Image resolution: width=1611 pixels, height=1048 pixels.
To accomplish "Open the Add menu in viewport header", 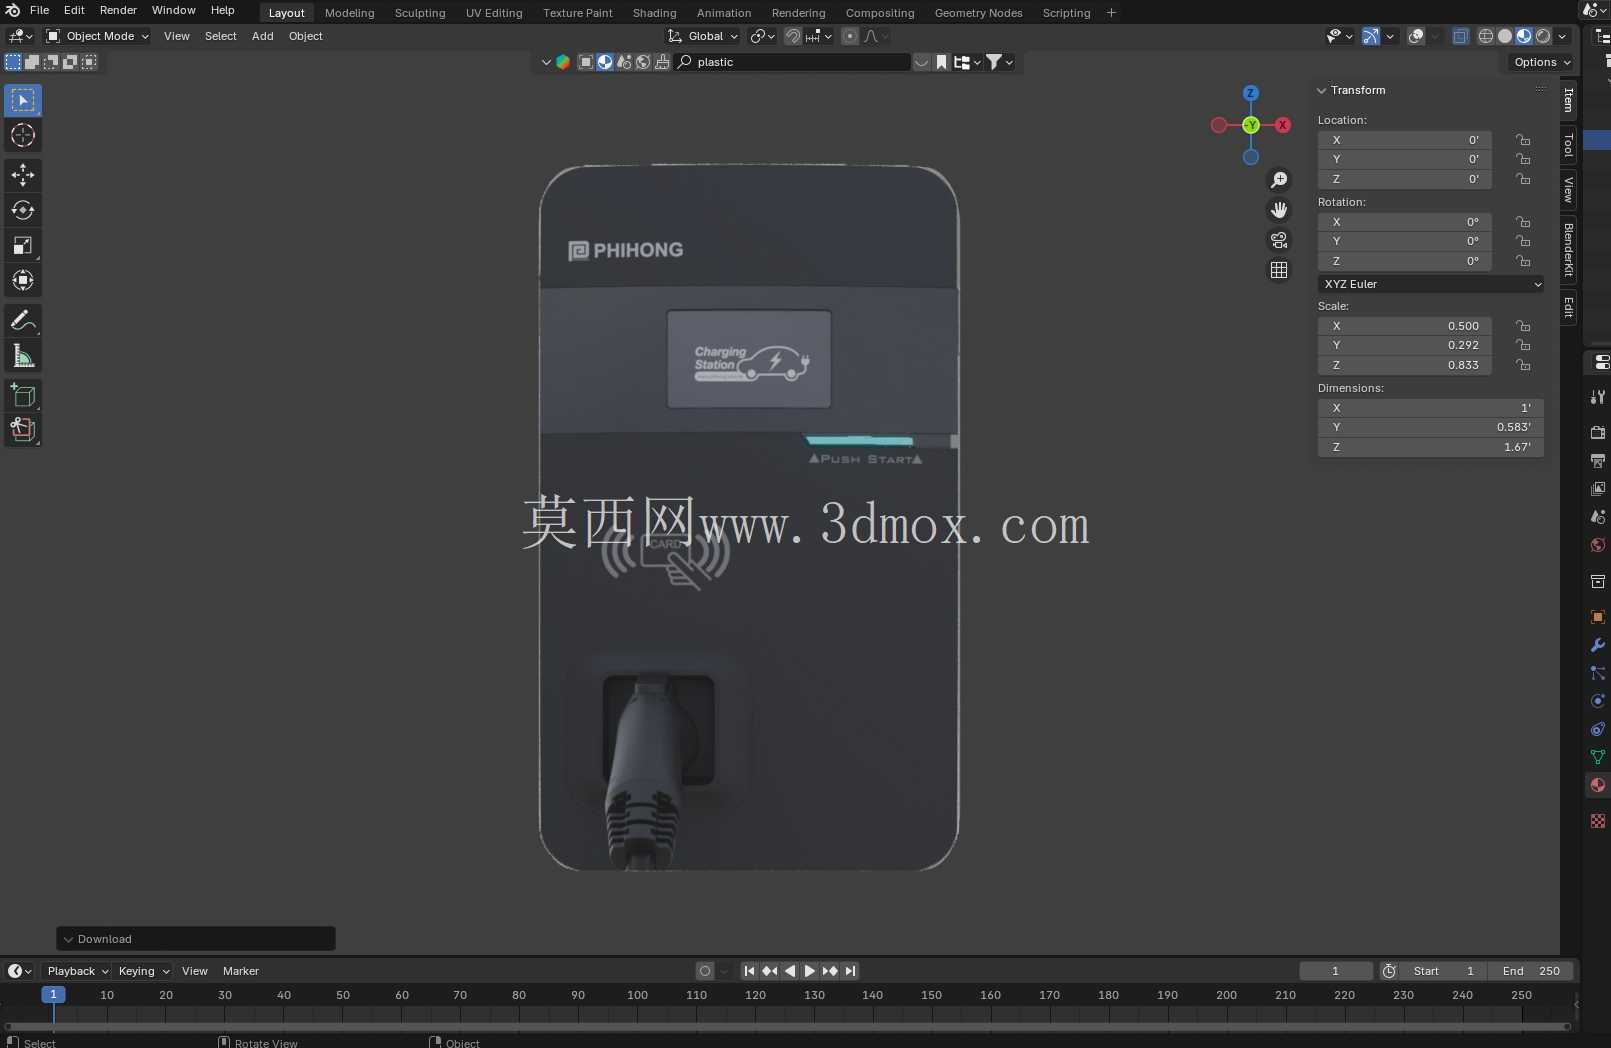I will (262, 36).
